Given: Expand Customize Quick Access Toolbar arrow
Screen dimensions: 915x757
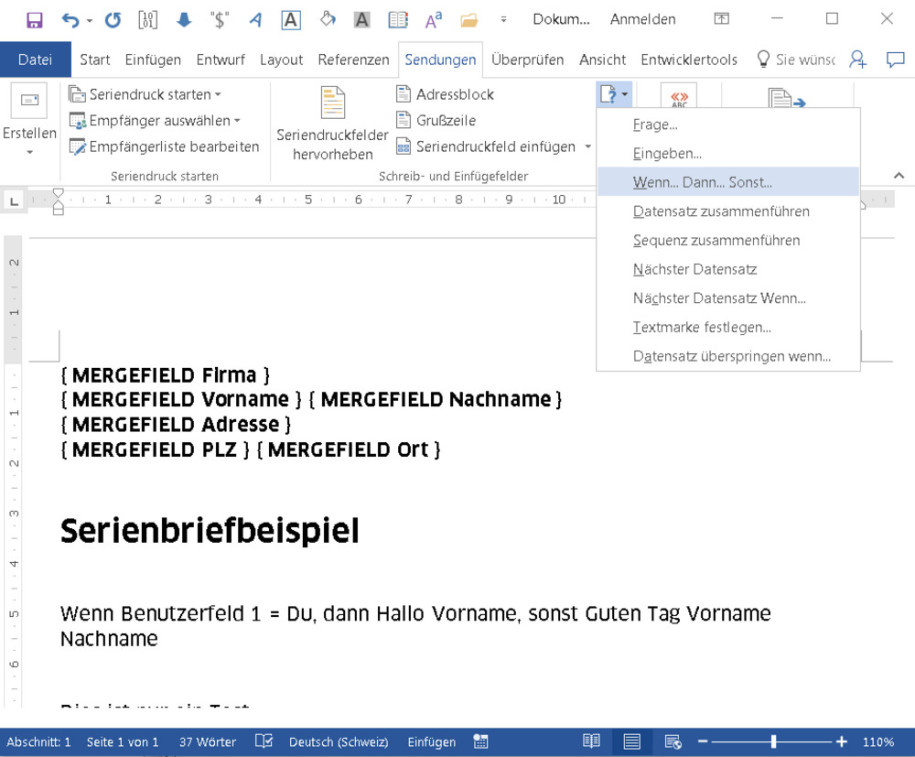Looking at the screenshot, I should (504, 20).
